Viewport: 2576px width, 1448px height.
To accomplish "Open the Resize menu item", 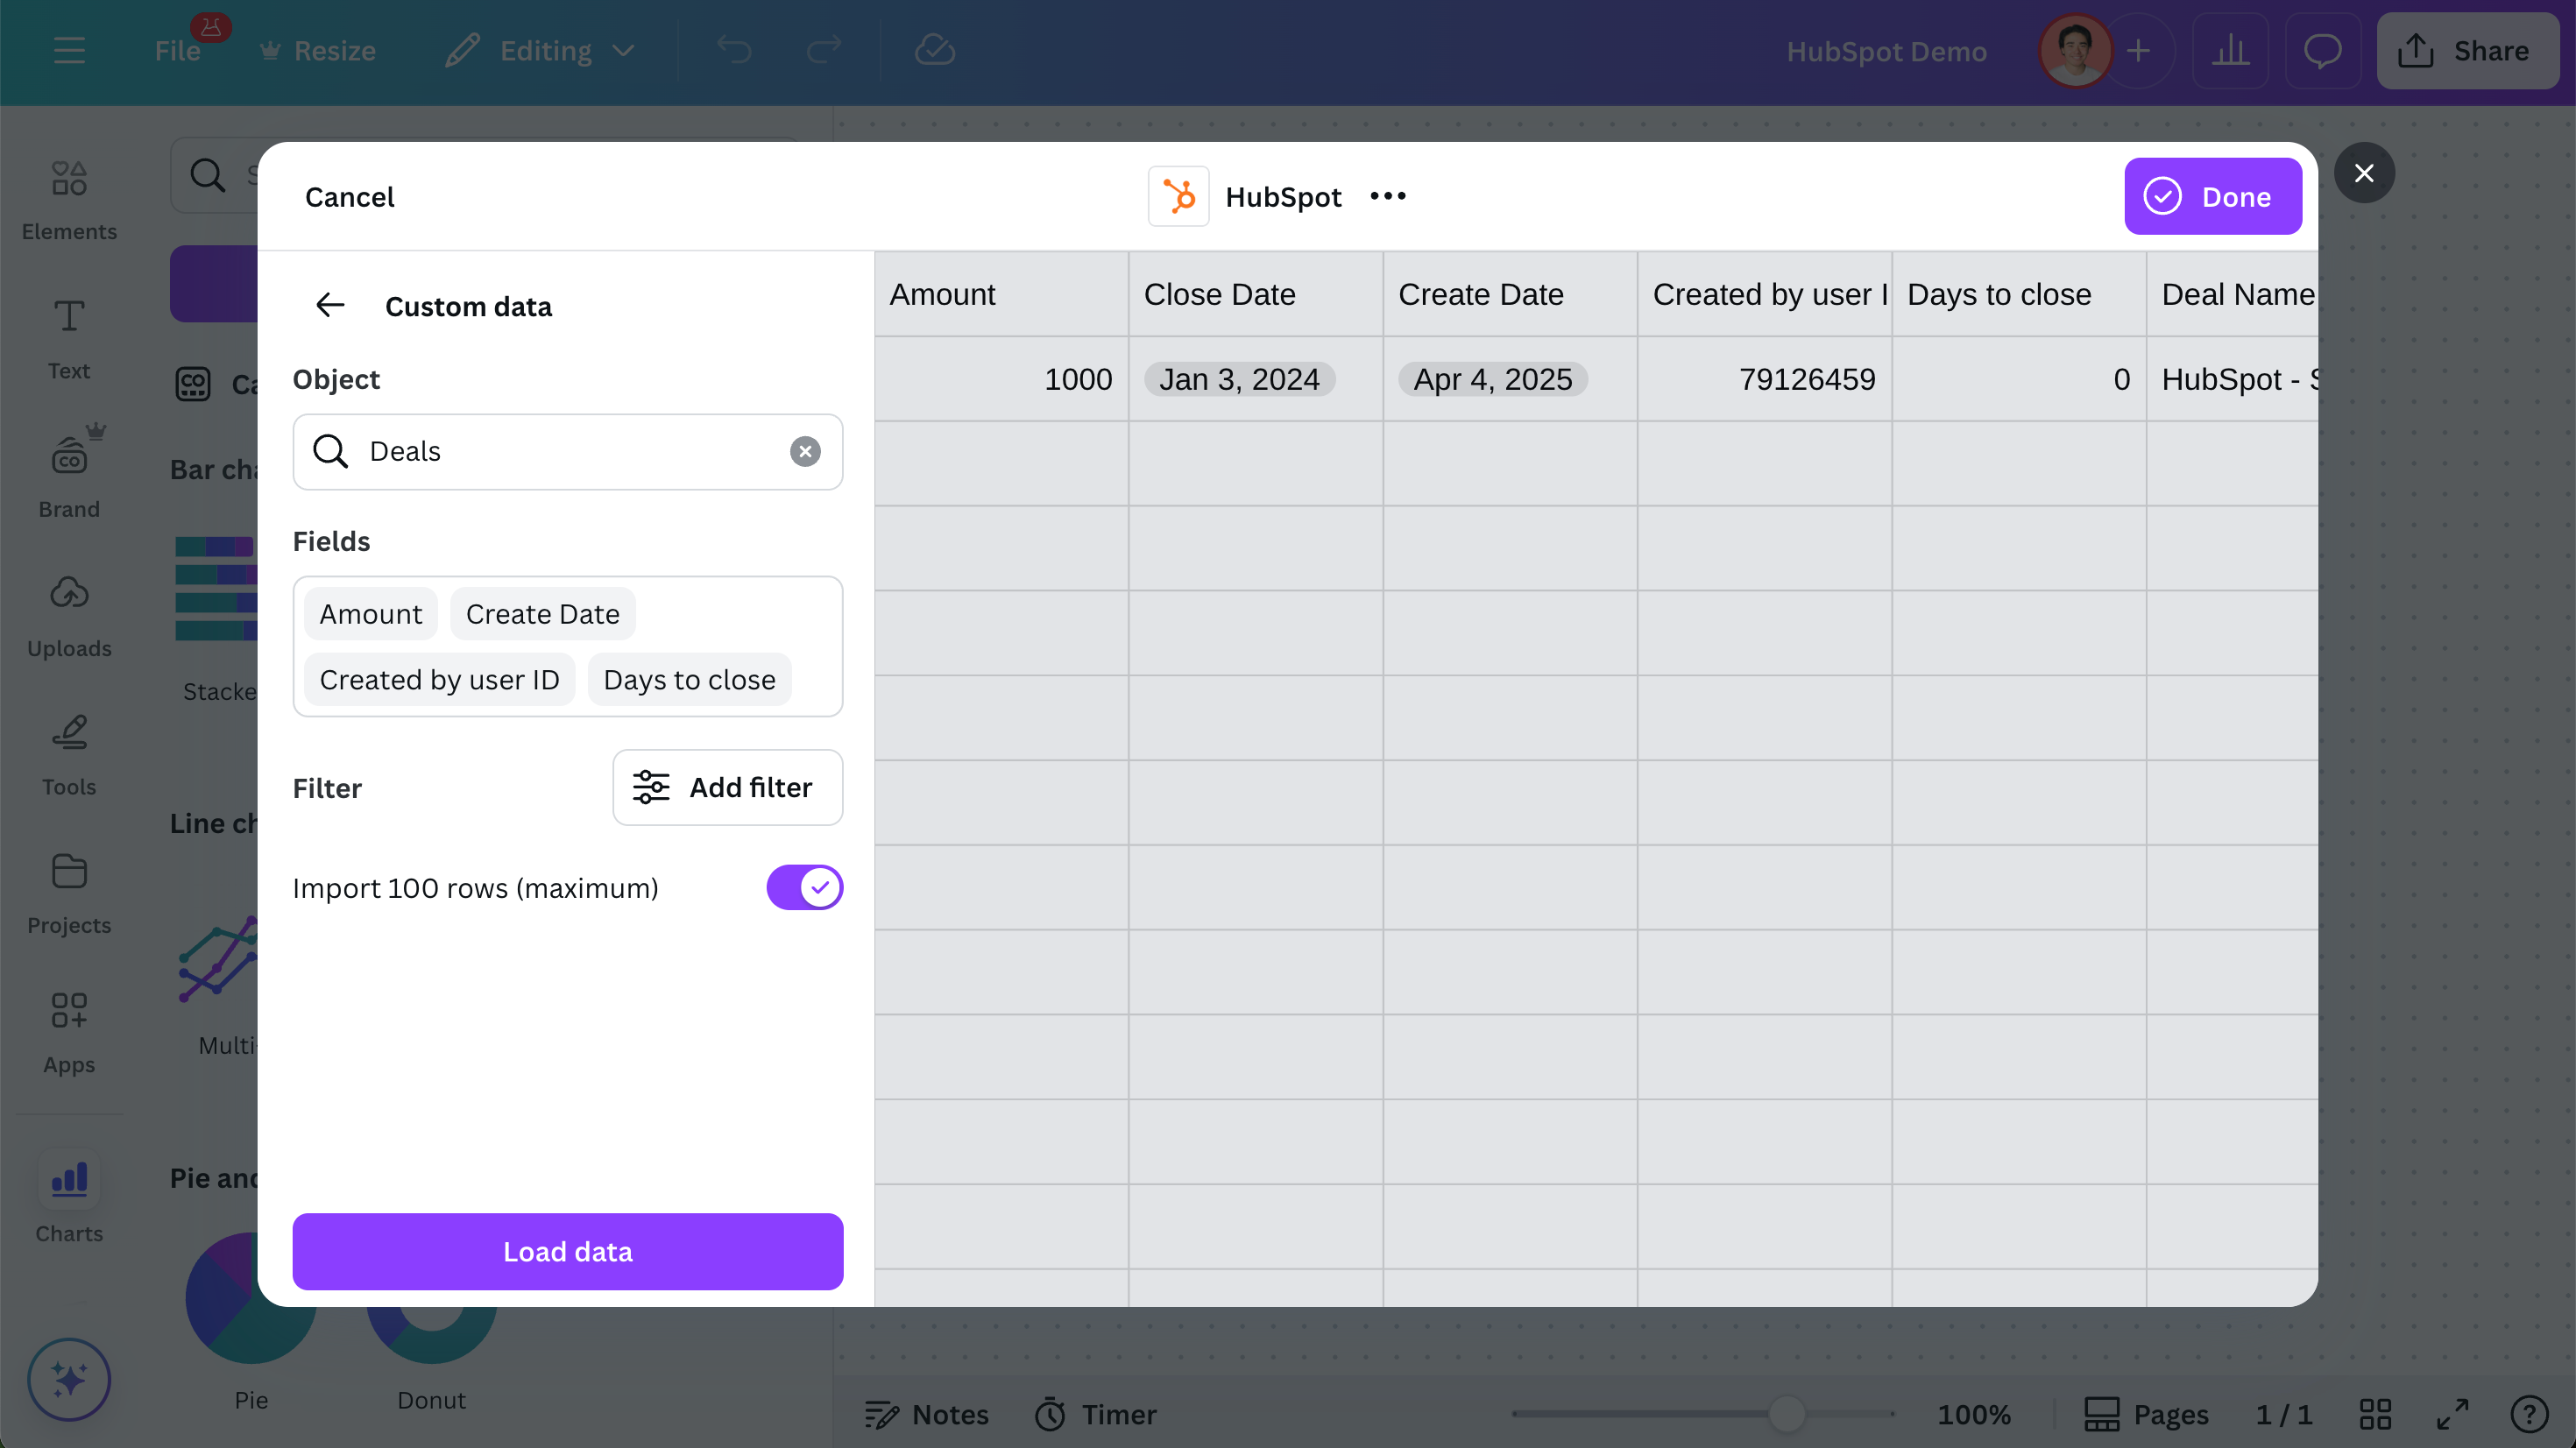I will 317,50.
